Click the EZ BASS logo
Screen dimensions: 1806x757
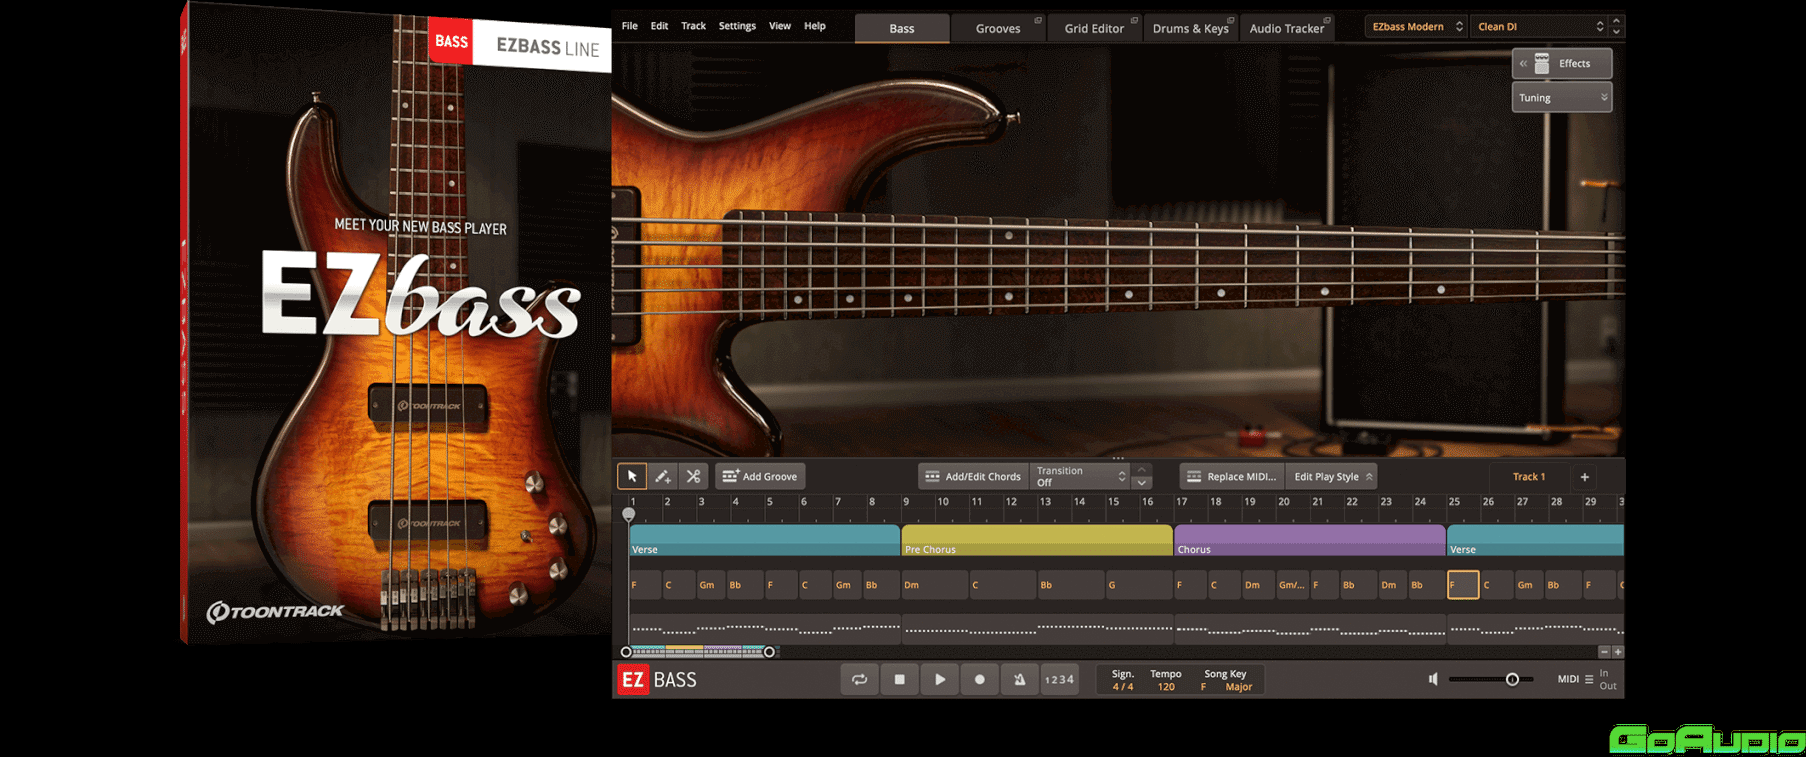click(657, 680)
